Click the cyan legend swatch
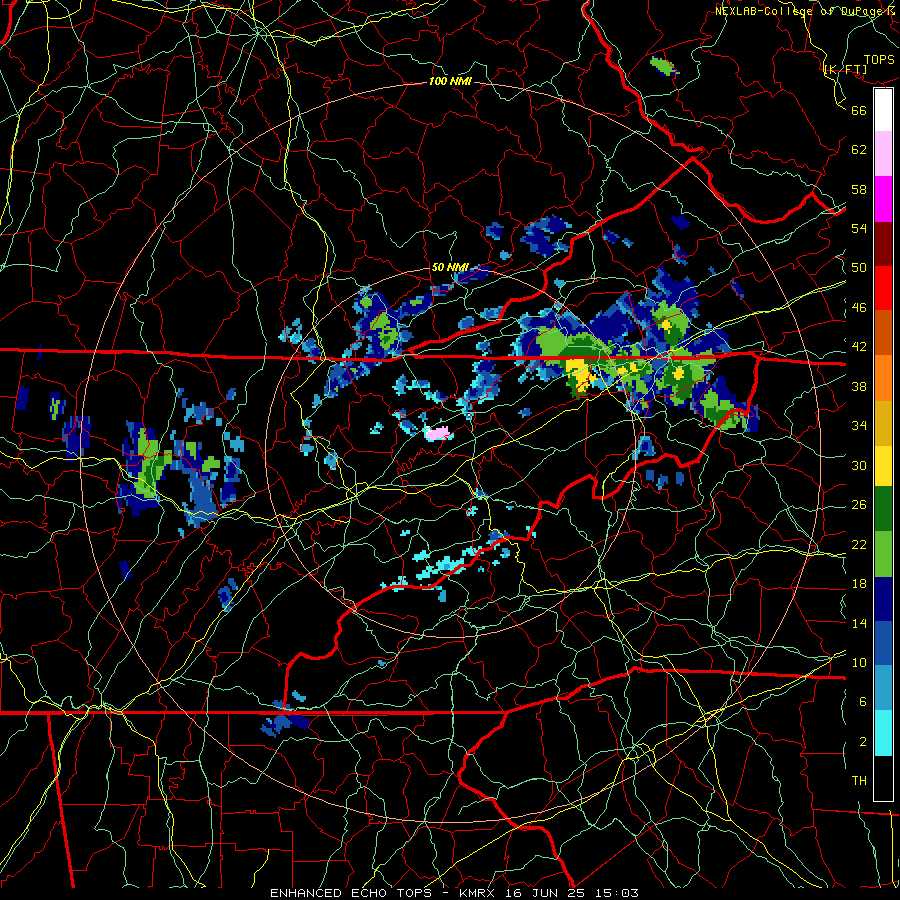 [x=883, y=734]
